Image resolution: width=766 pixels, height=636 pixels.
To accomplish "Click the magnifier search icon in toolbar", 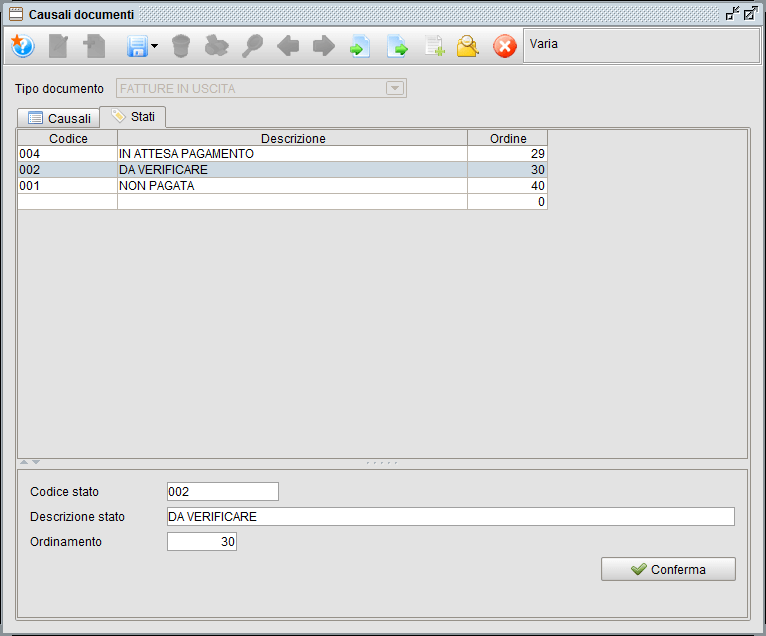I will (x=468, y=46).
